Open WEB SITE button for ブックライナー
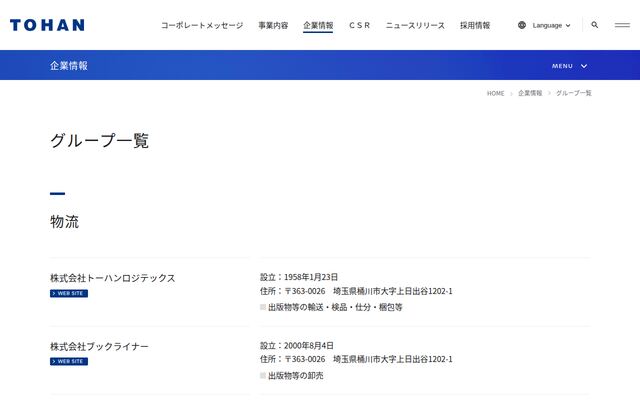Image resolution: width=640 pixels, height=400 pixels. (x=69, y=362)
